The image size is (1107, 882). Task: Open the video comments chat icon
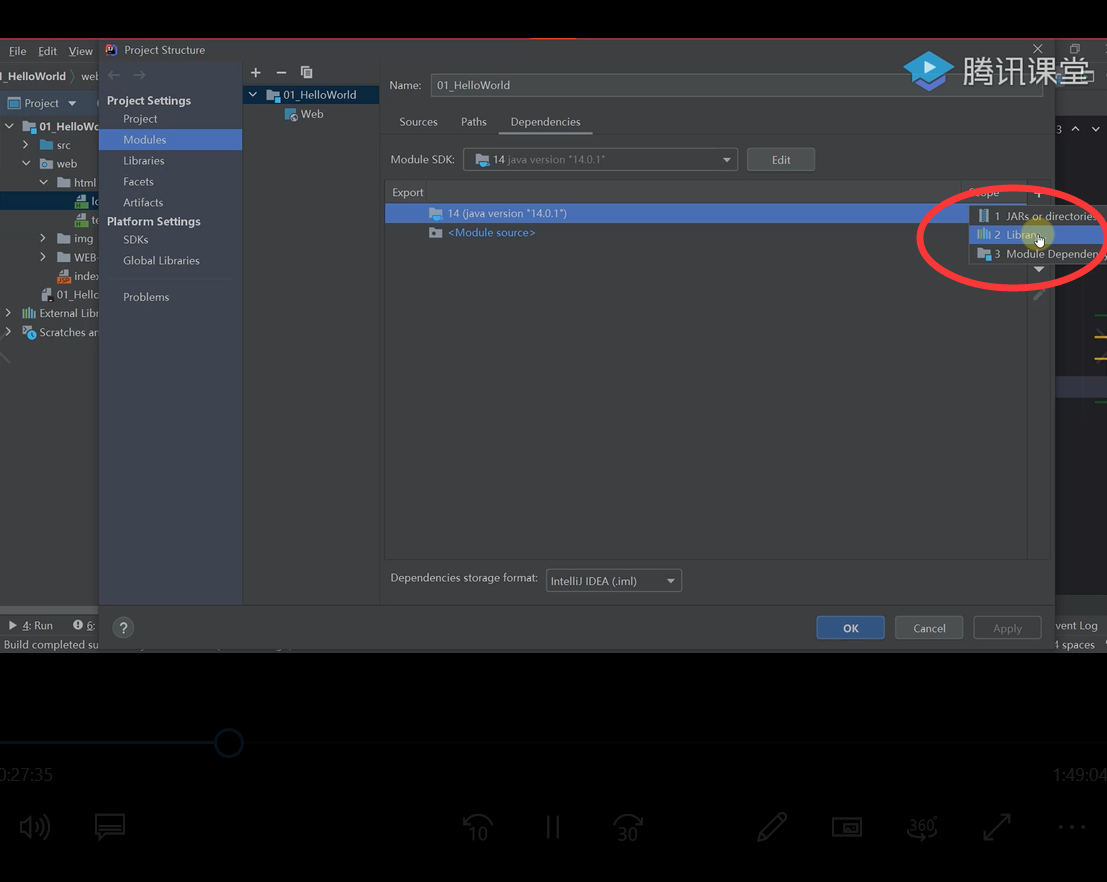110,826
